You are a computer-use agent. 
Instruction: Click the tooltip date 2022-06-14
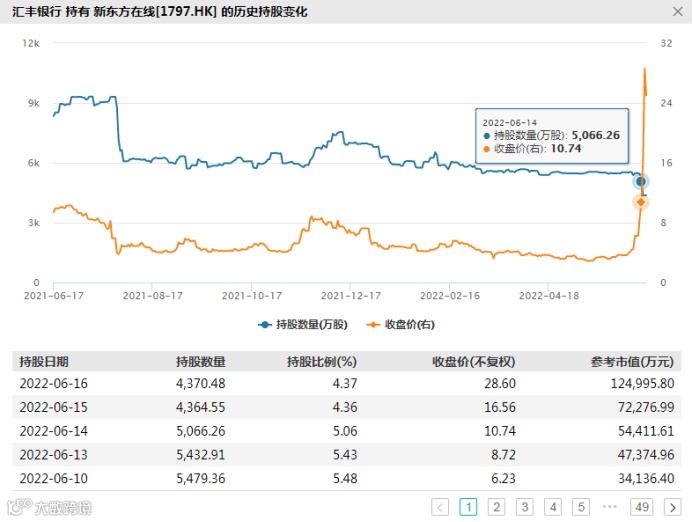(x=510, y=122)
